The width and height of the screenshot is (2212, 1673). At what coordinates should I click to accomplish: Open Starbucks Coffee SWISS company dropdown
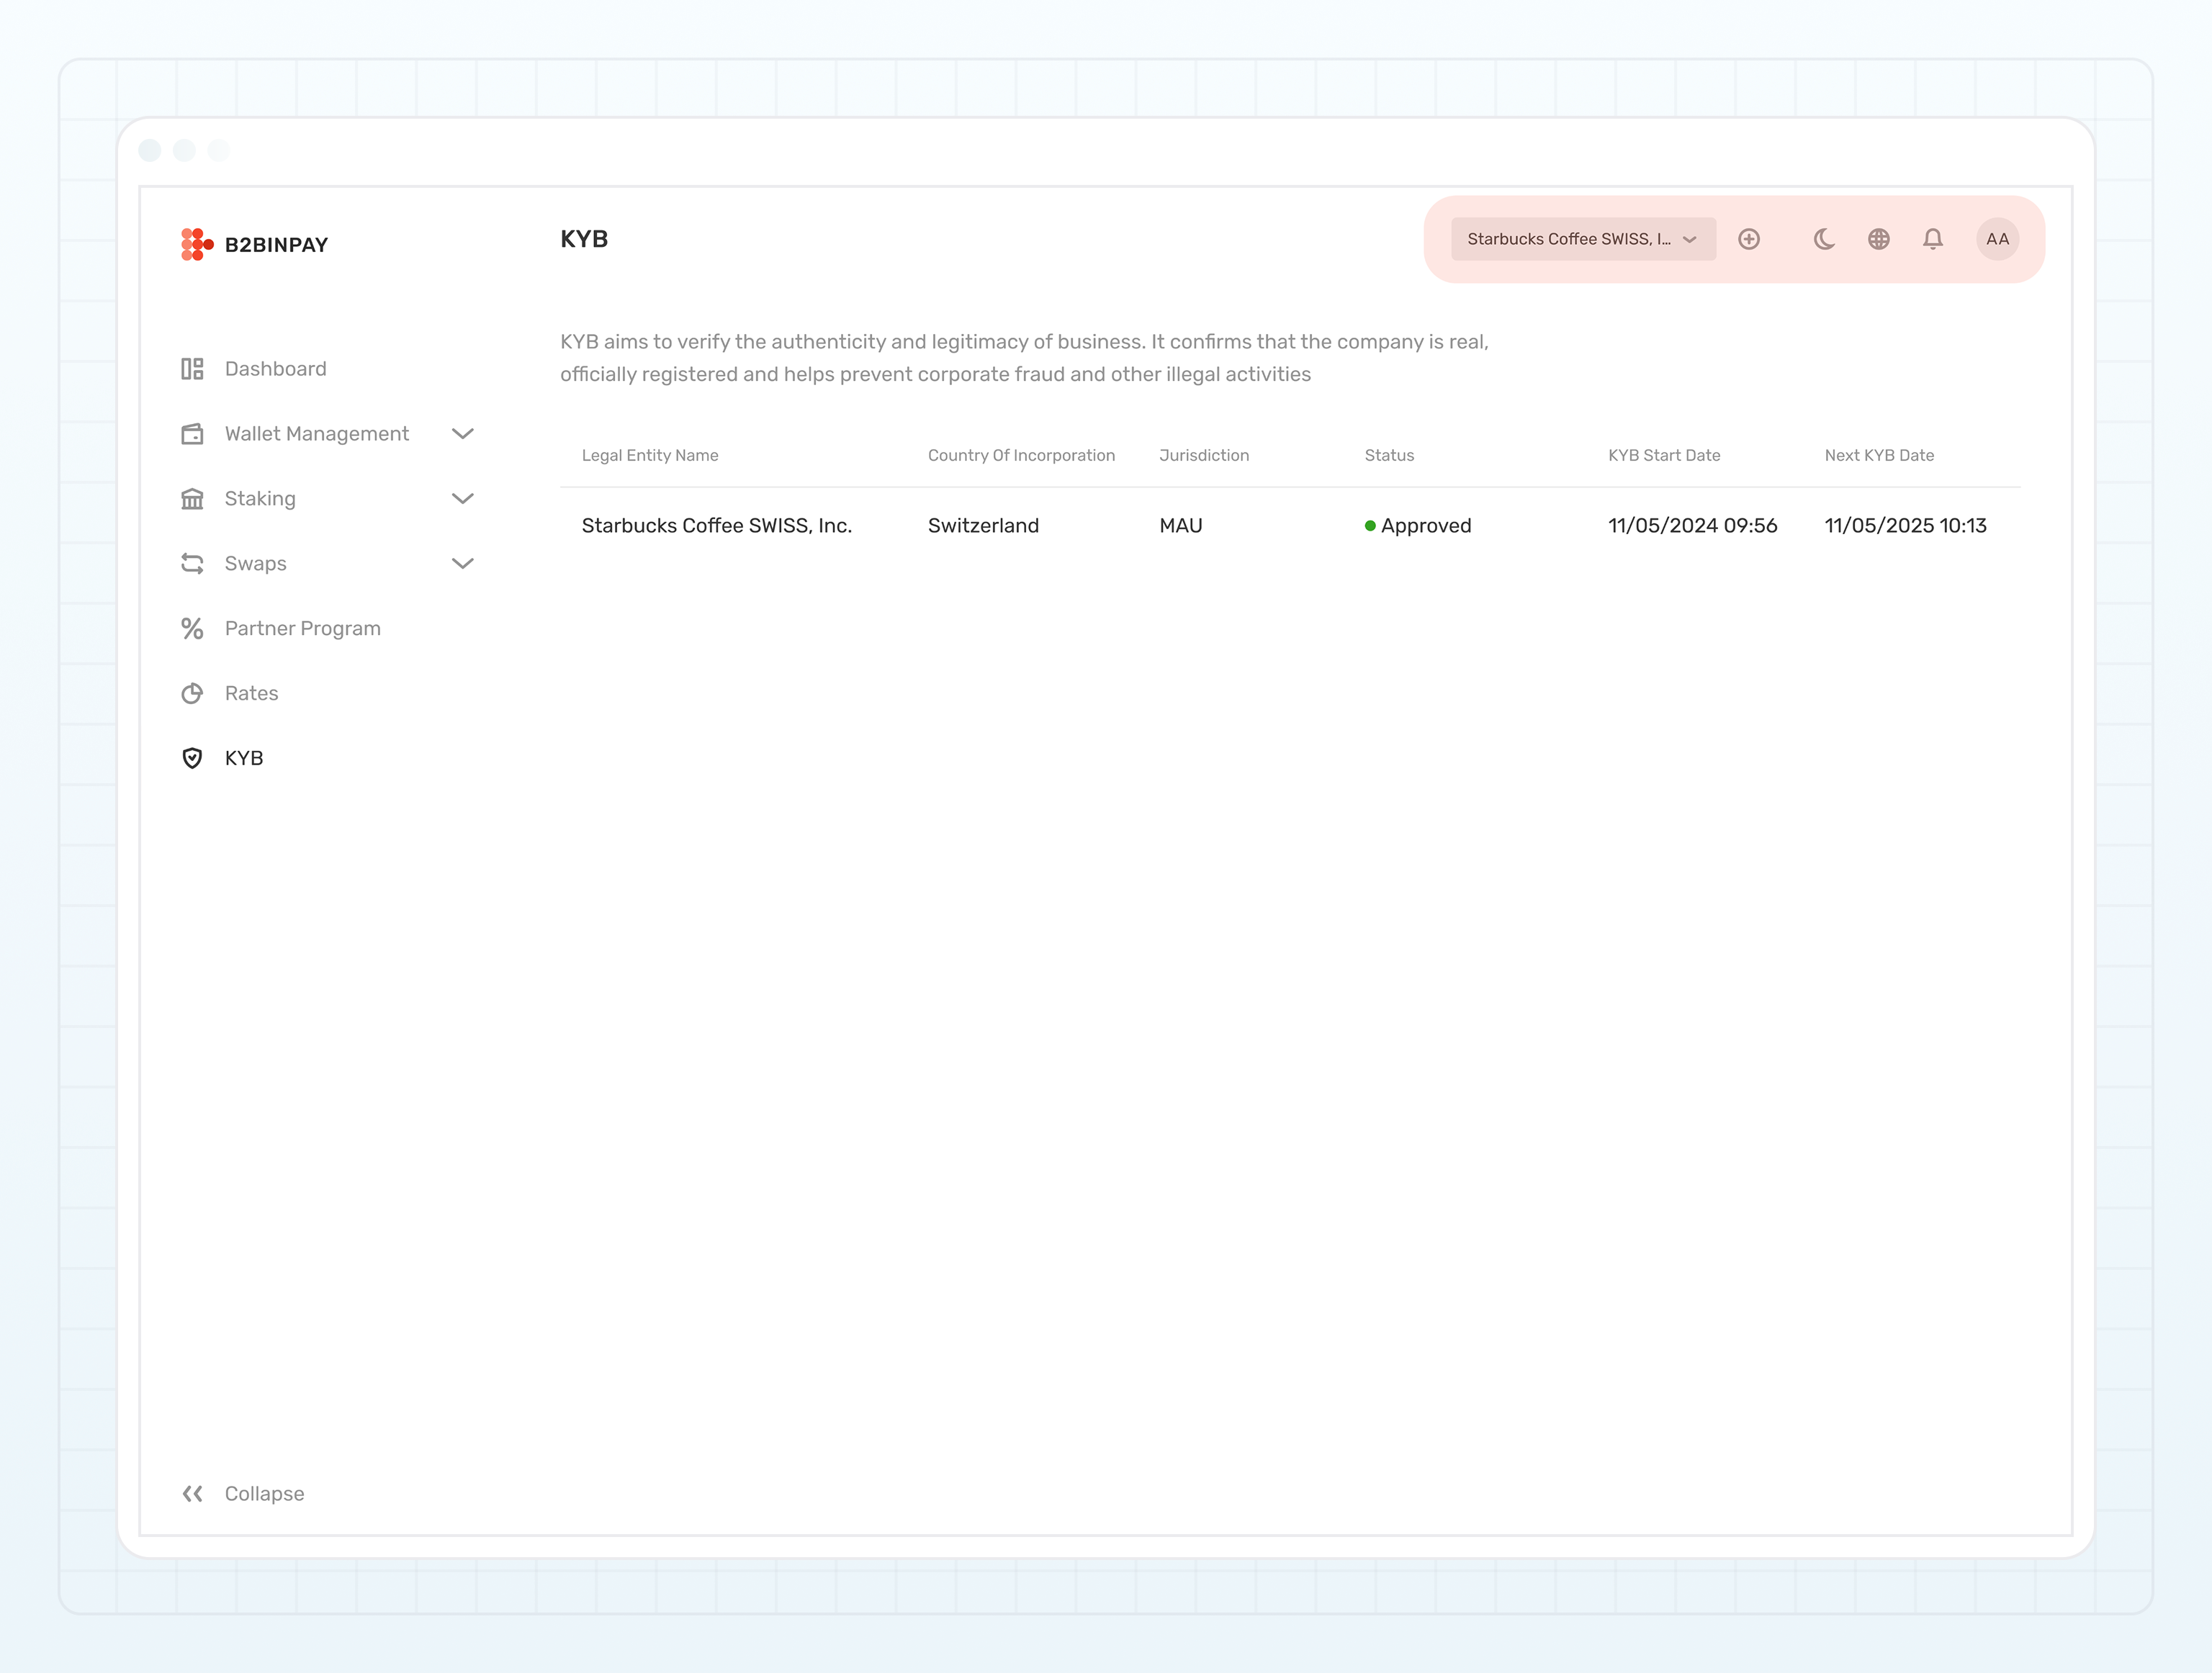(1582, 239)
